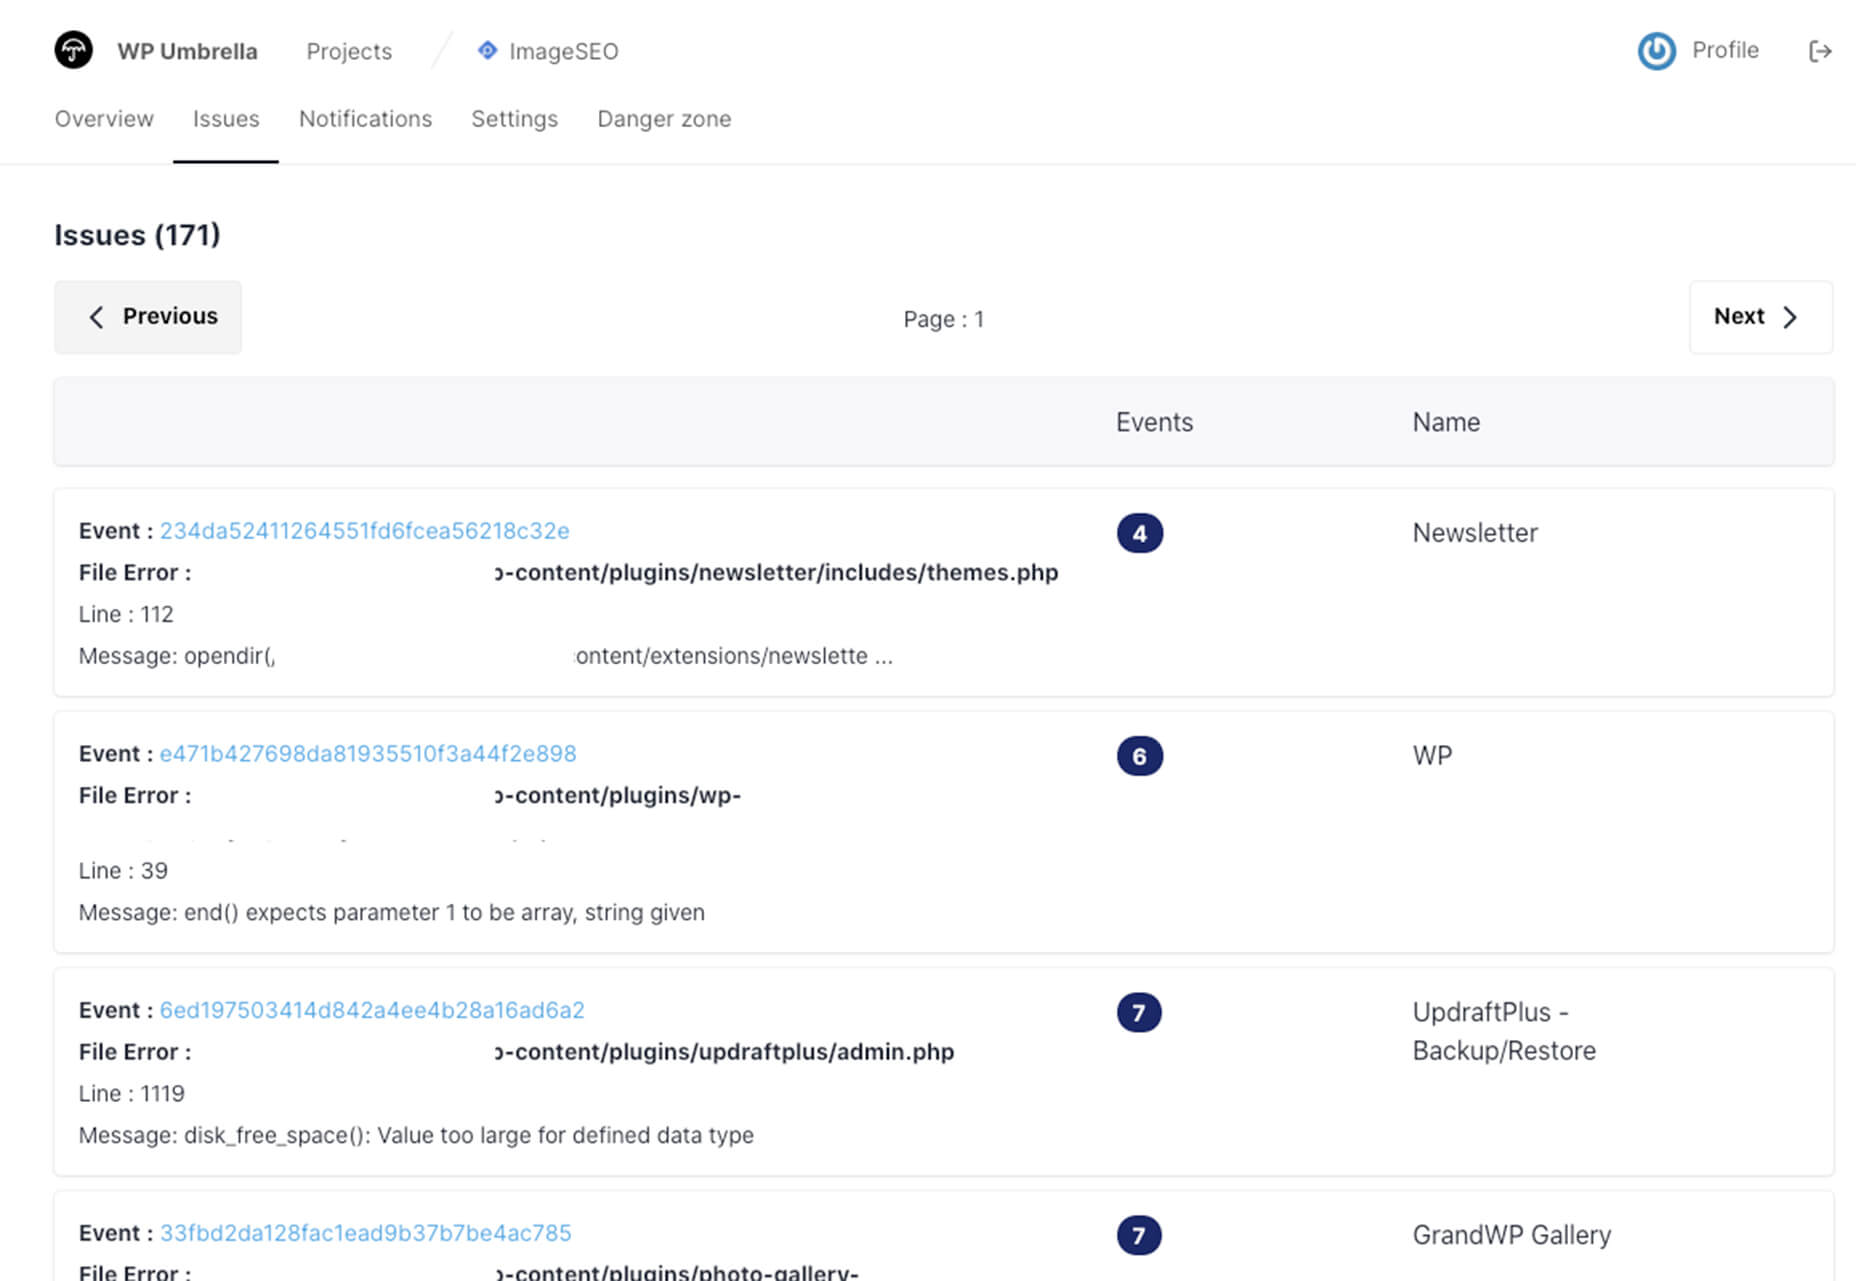
Task: Click the ImageSEO diamond project icon
Action: coord(487,50)
